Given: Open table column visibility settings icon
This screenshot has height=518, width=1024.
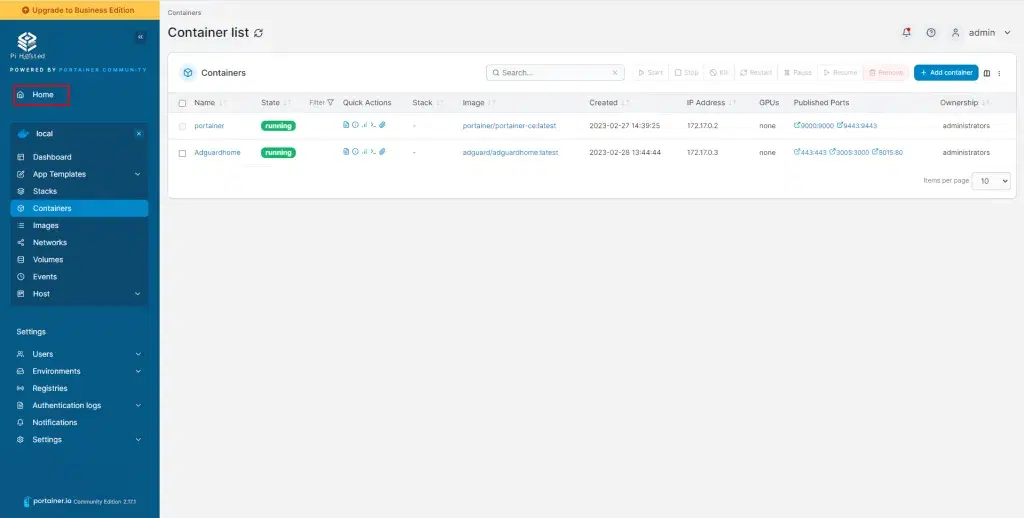Looking at the screenshot, I should tap(987, 73).
